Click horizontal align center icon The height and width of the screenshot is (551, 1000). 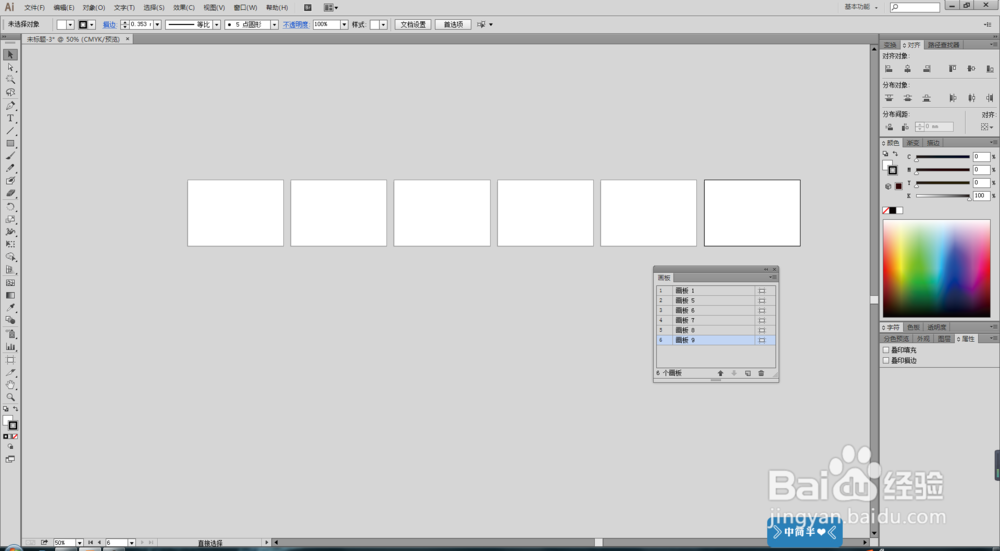(x=908, y=68)
